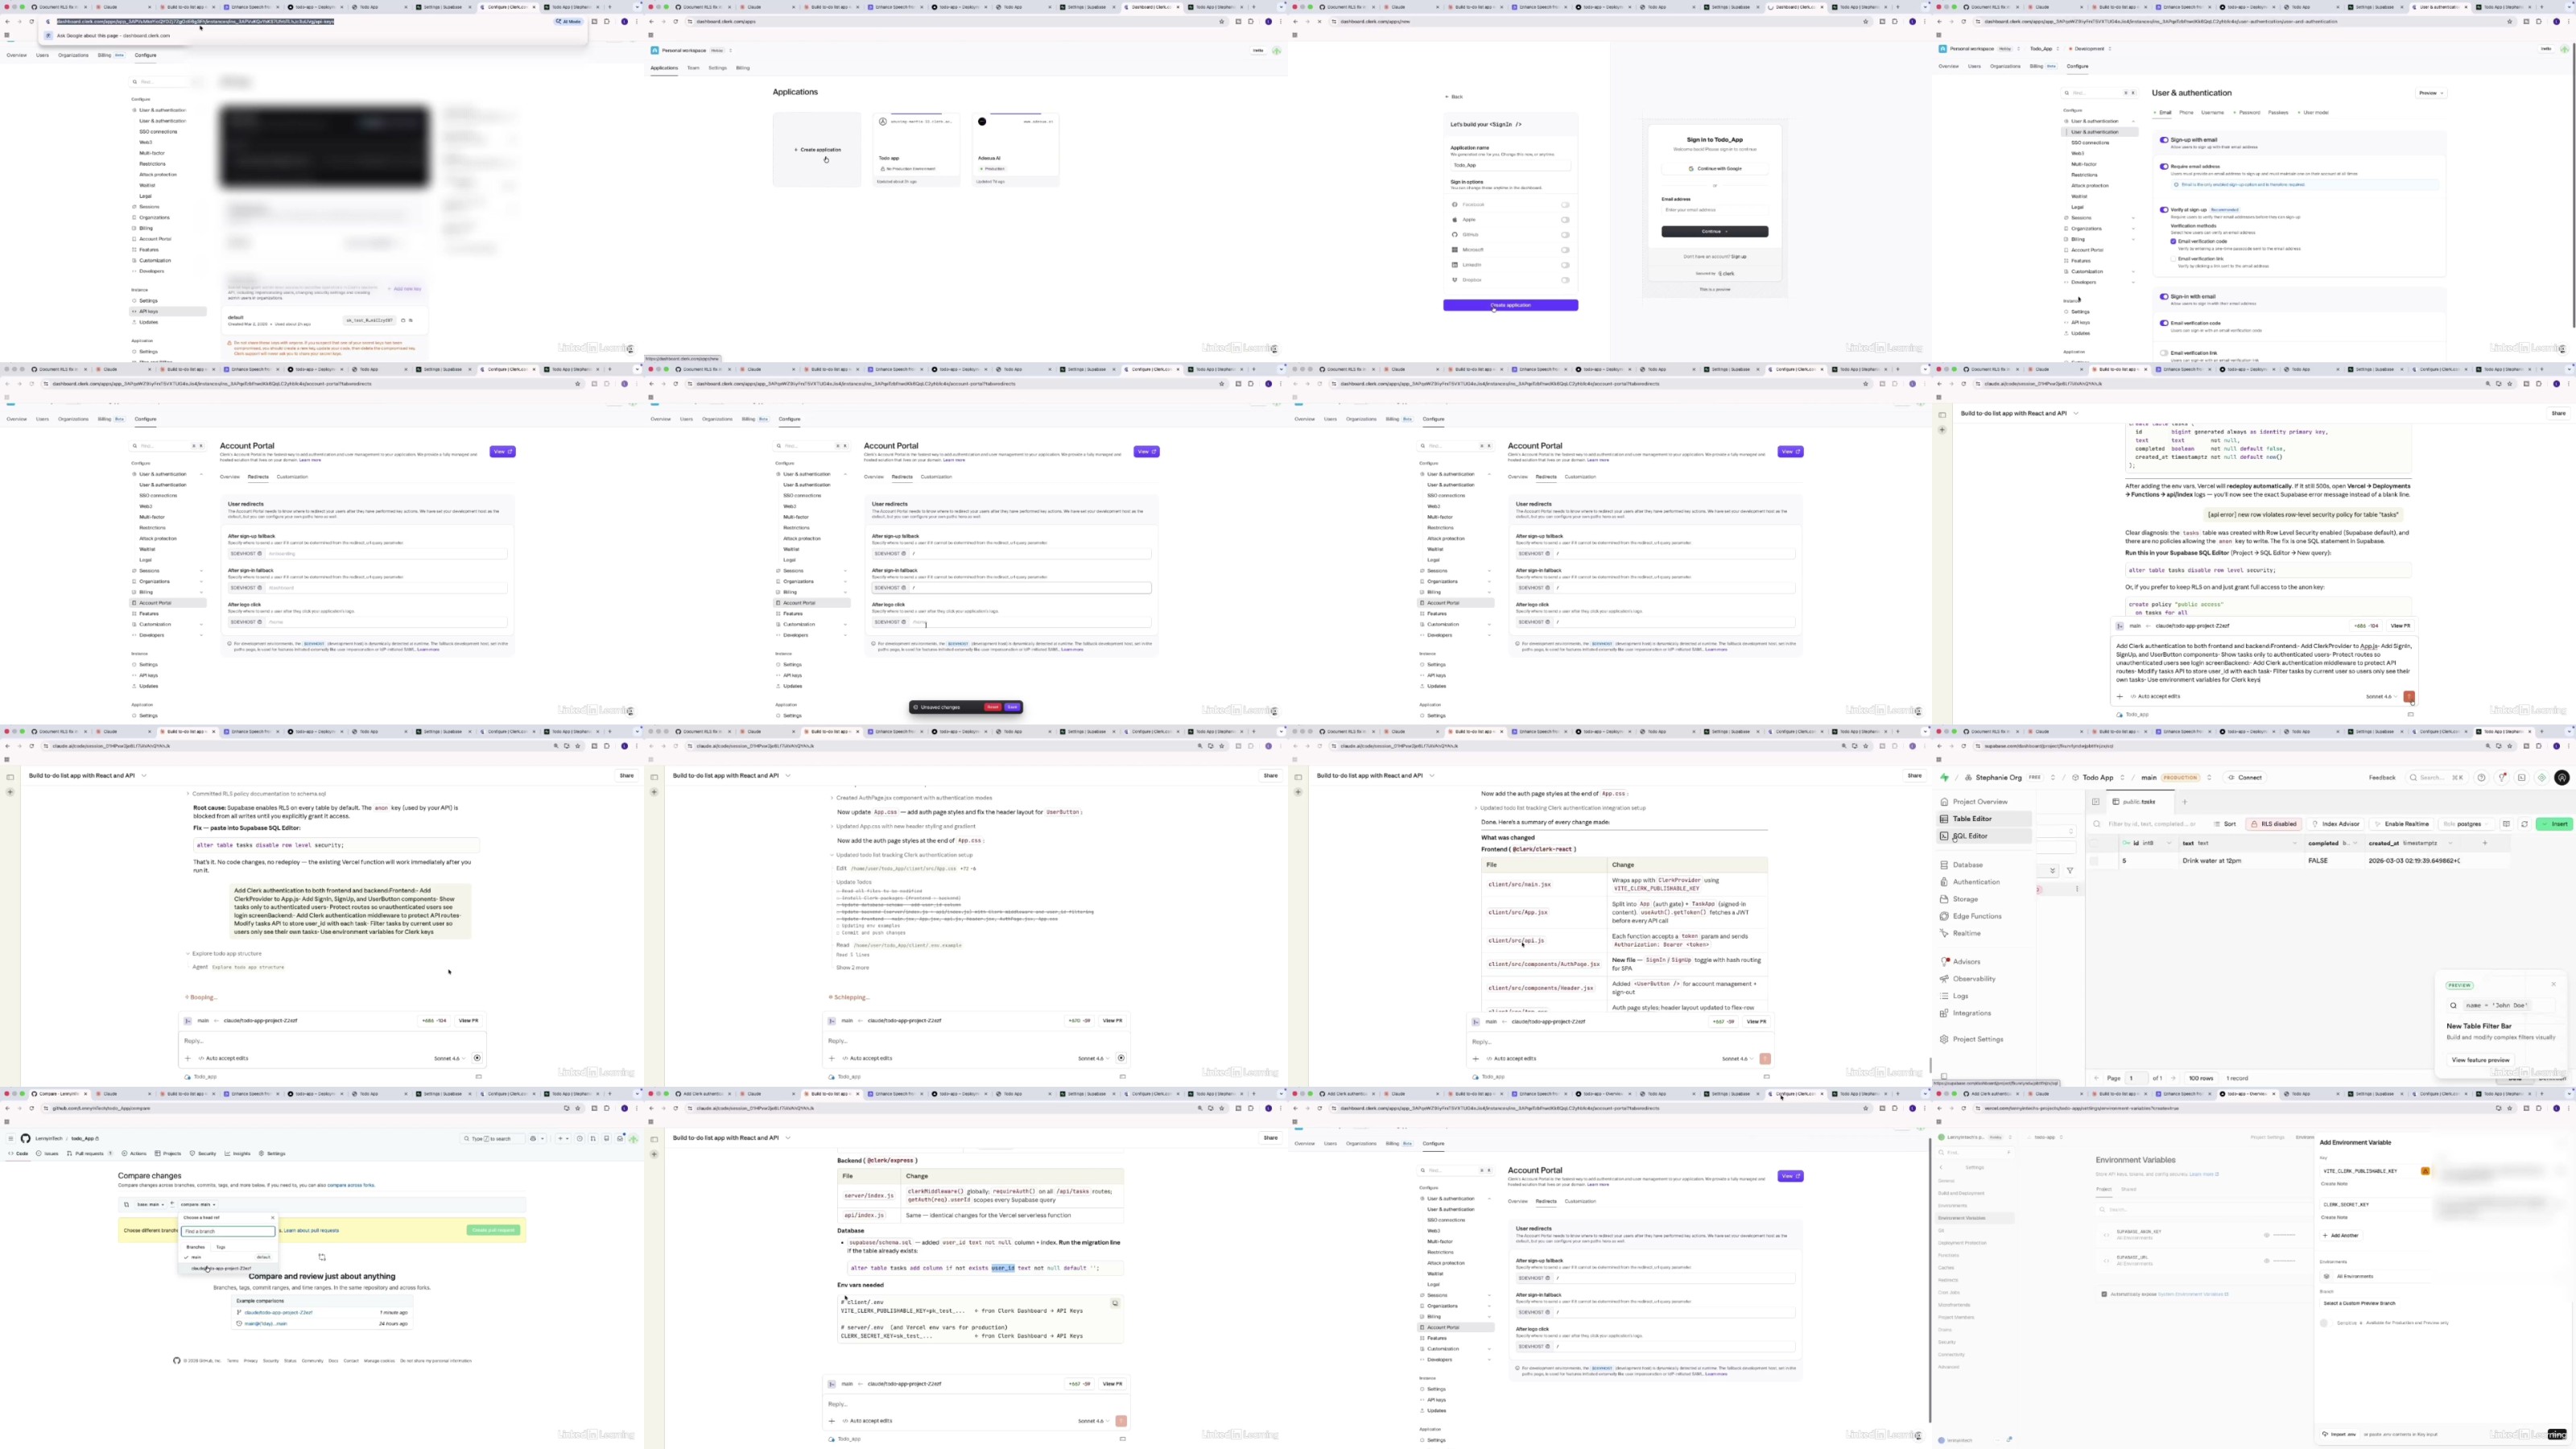Viewport: 2576px width, 1449px height.
Task: Switch to Tags in branch chooser
Action: 221,1247
